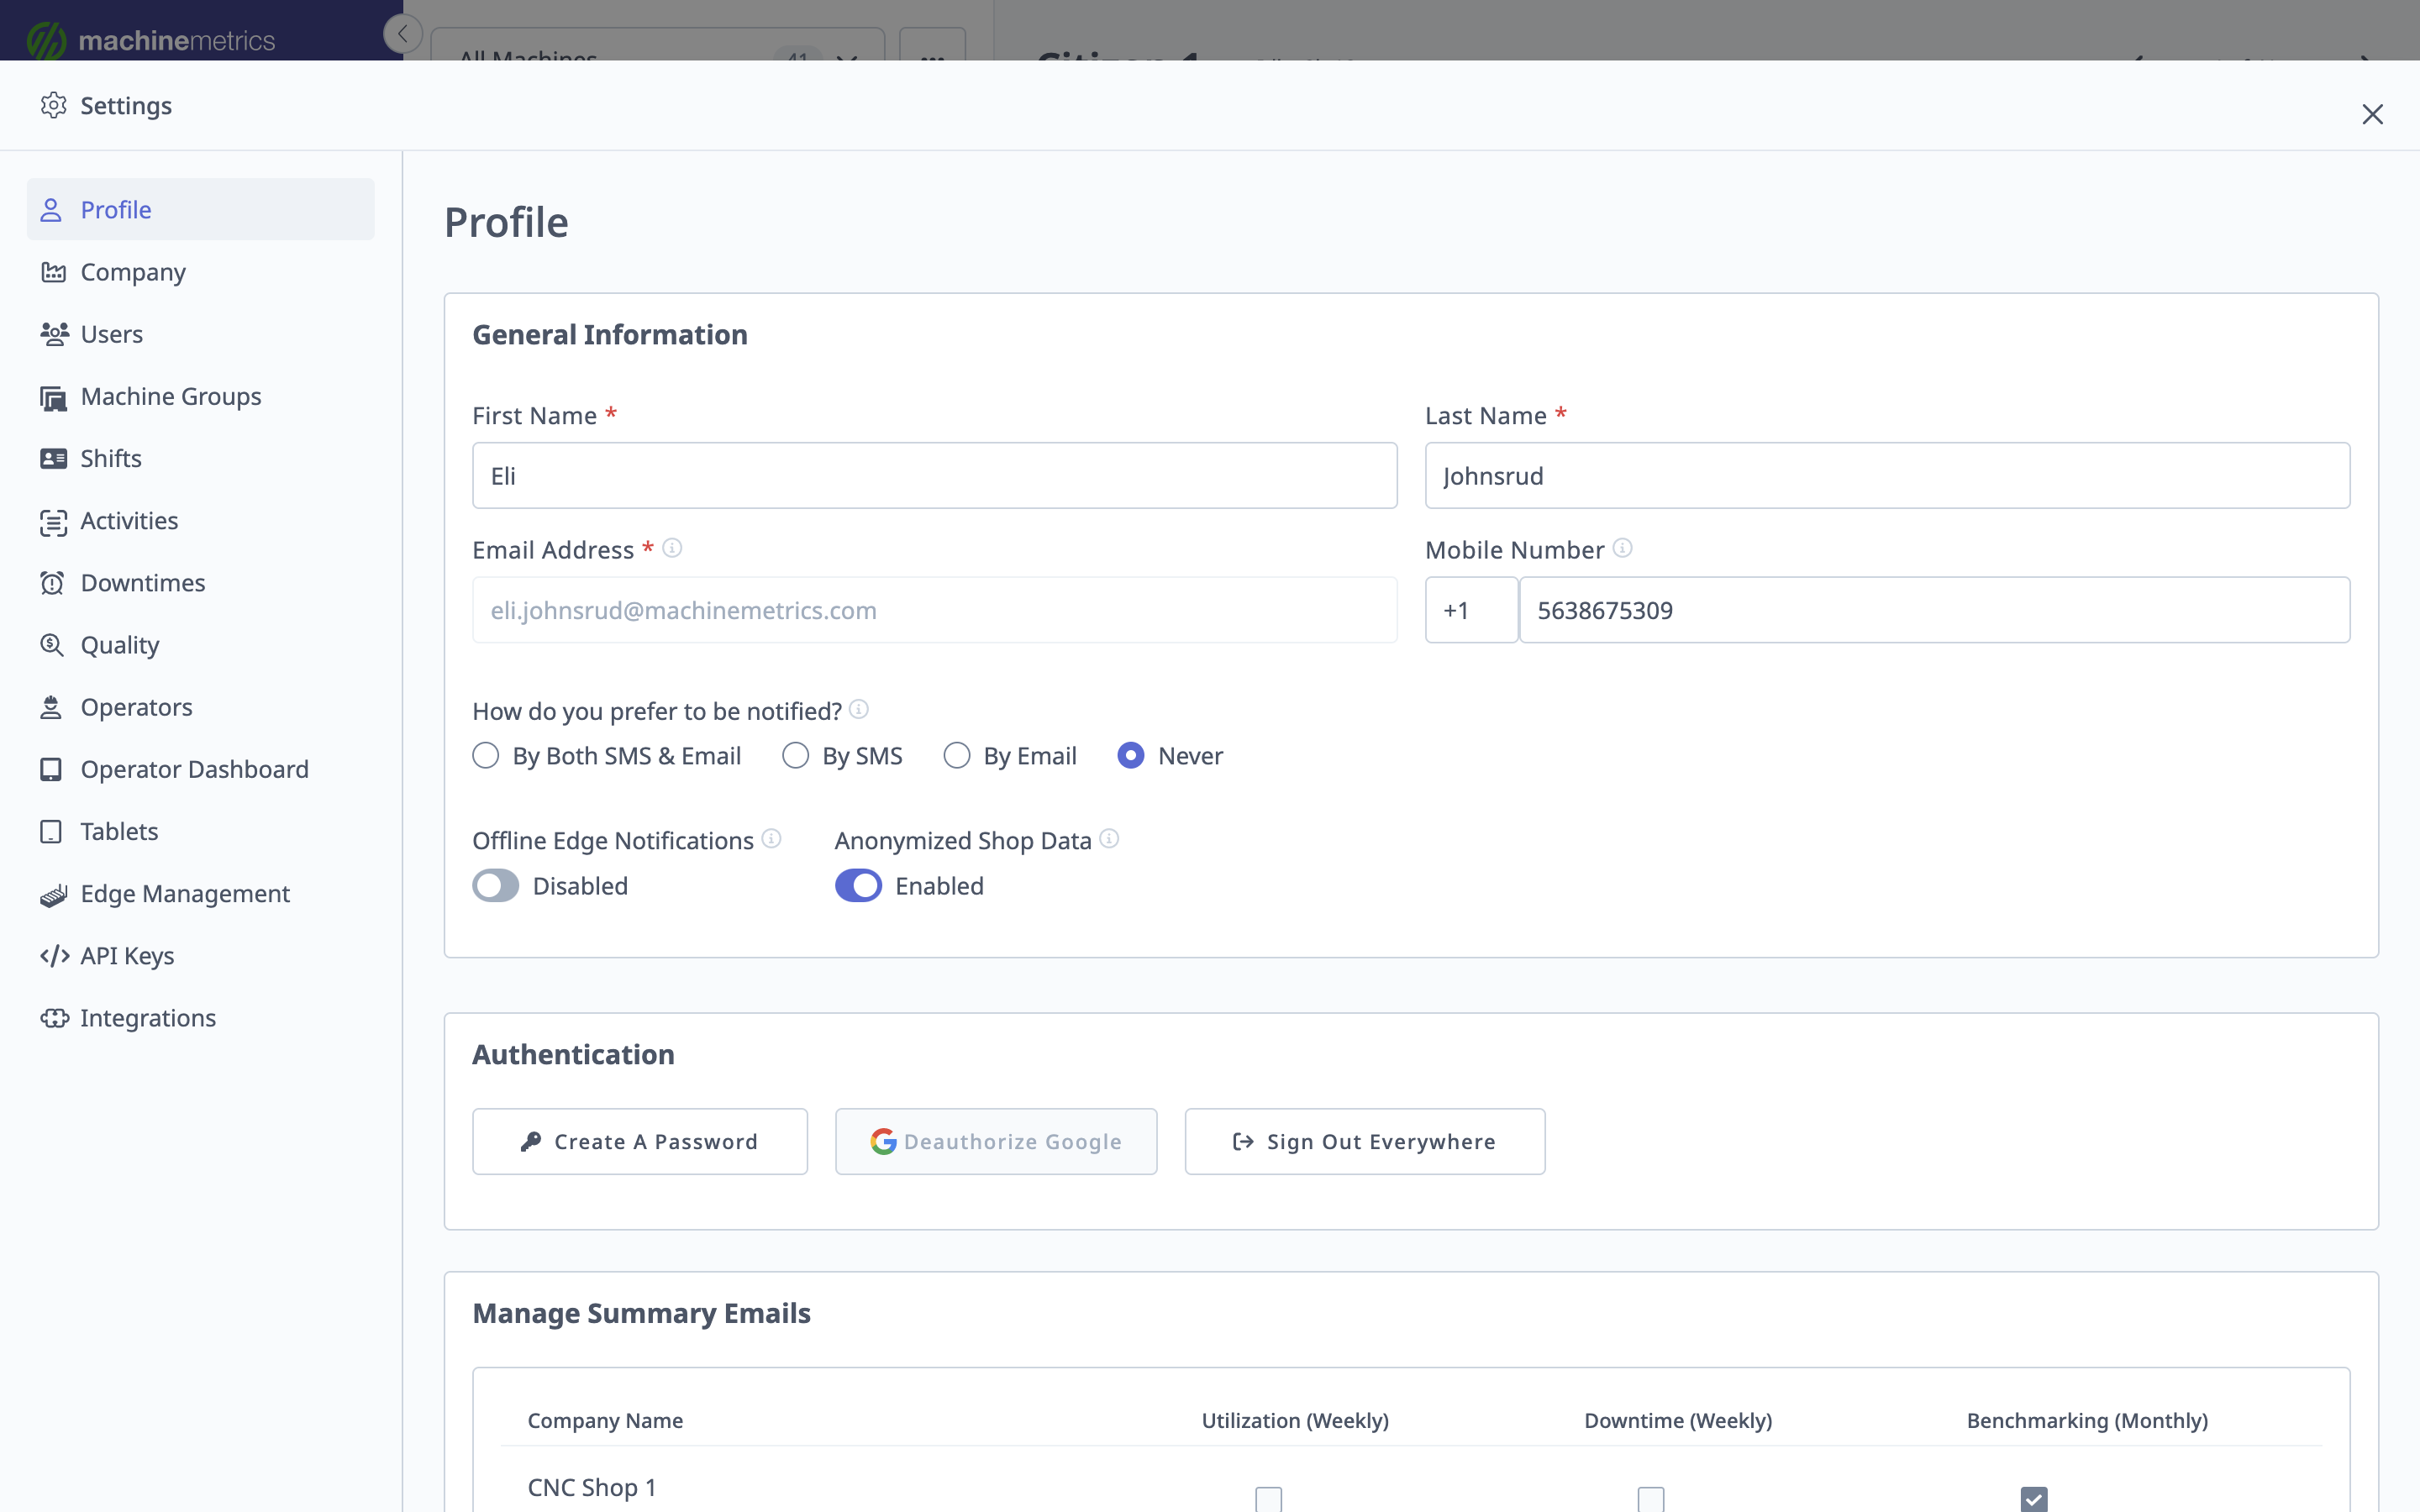Open the Profile settings section
Image resolution: width=2420 pixels, height=1512 pixels.
point(200,210)
